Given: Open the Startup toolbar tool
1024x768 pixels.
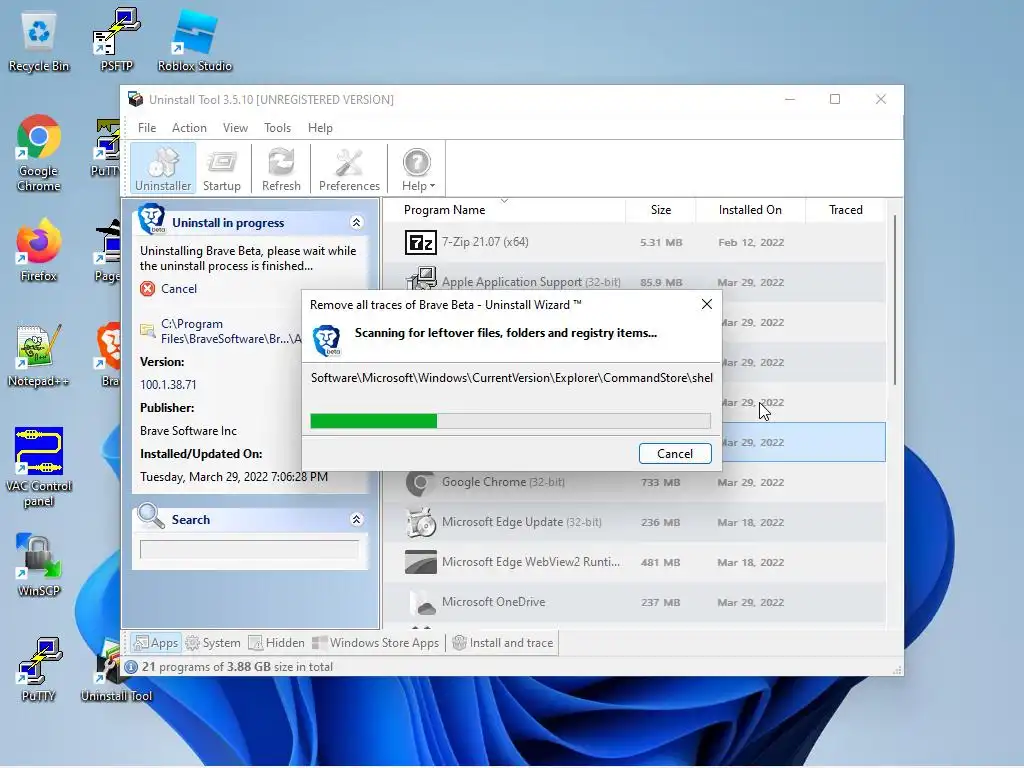Looking at the screenshot, I should coord(221,168).
